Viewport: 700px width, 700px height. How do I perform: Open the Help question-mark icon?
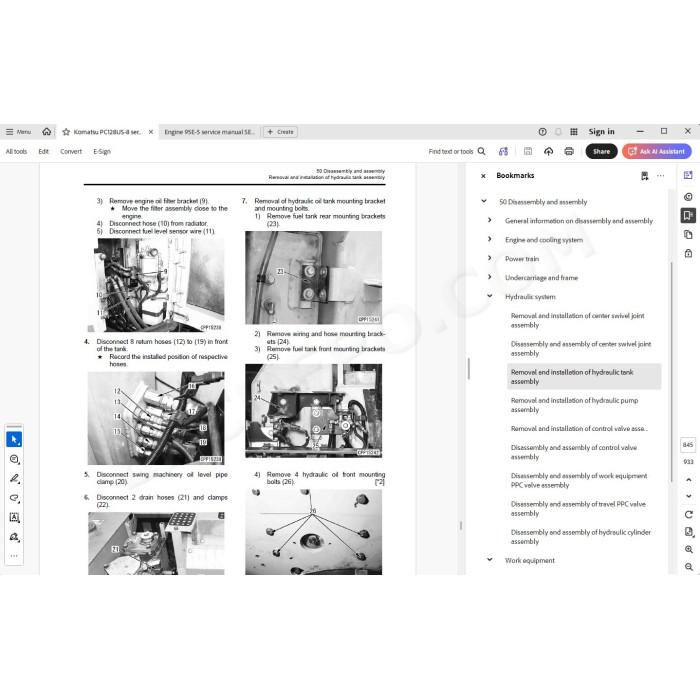542,132
